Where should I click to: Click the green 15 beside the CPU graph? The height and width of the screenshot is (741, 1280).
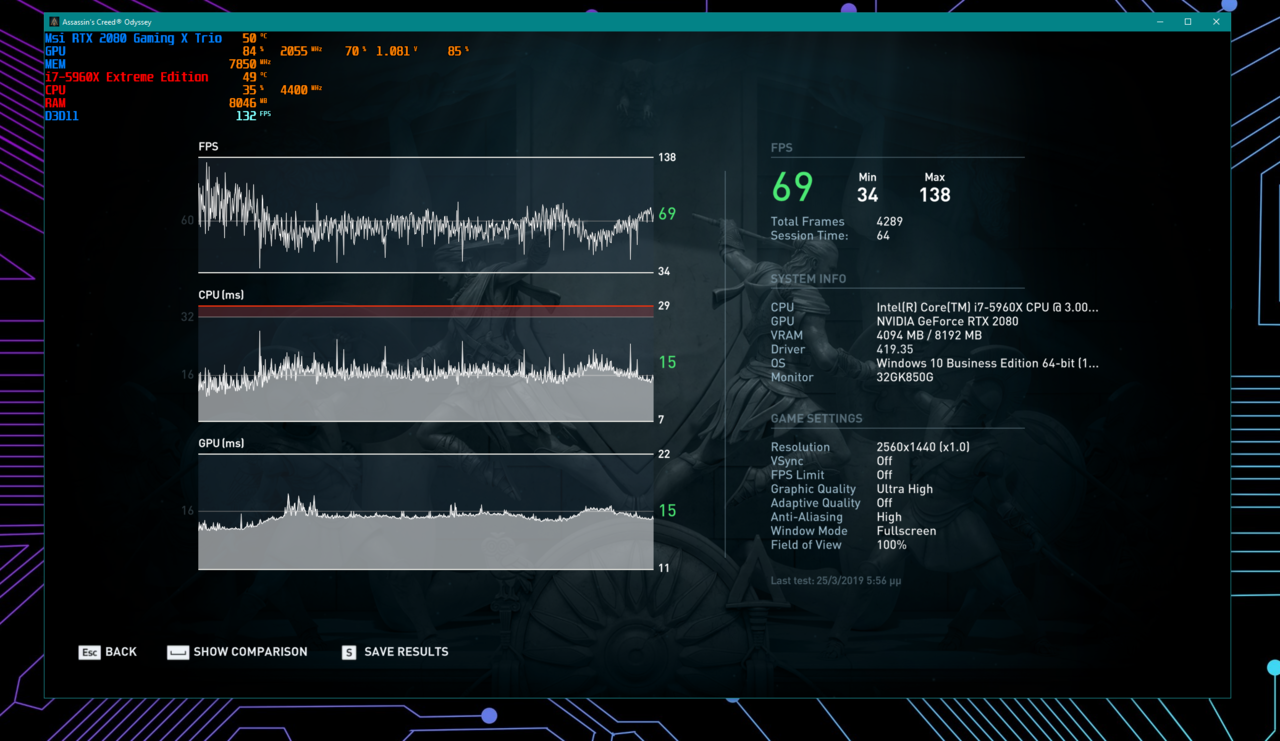(667, 362)
